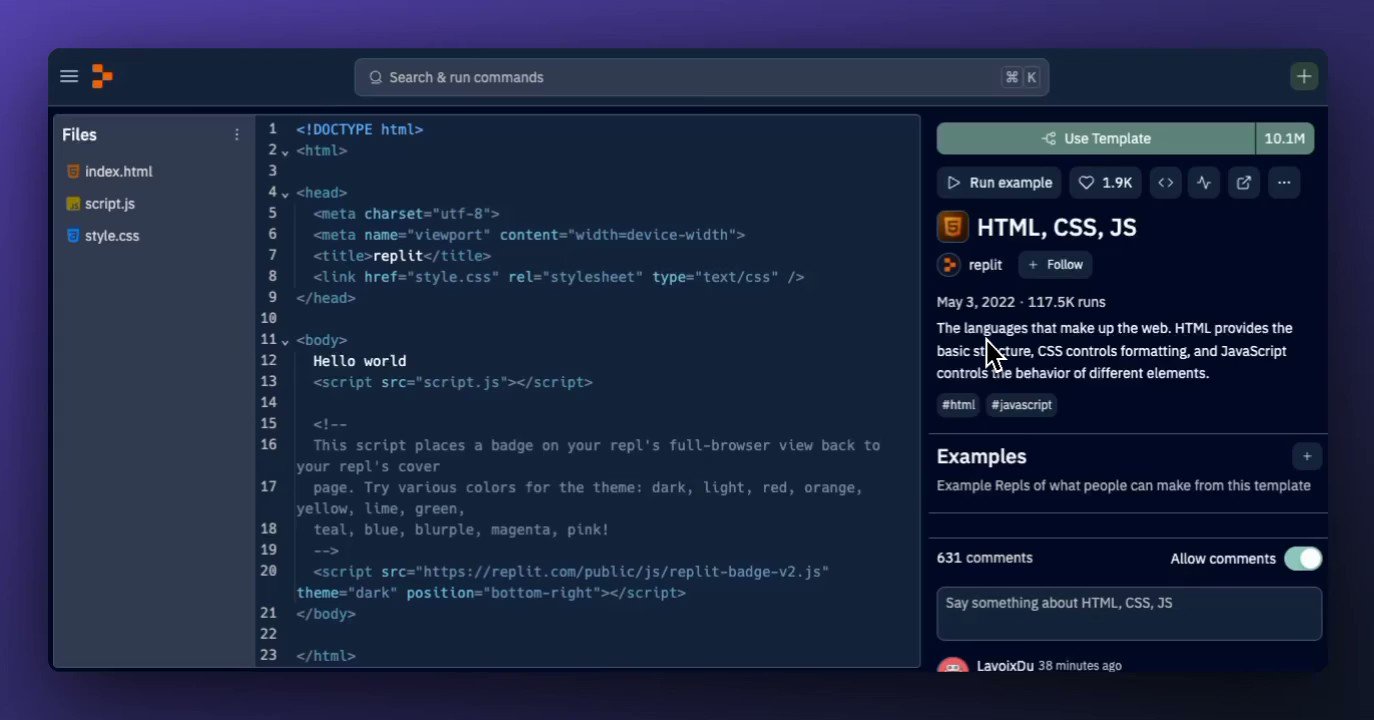Like the template with heart button
The width and height of the screenshot is (1374, 720).
click(1105, 183)
